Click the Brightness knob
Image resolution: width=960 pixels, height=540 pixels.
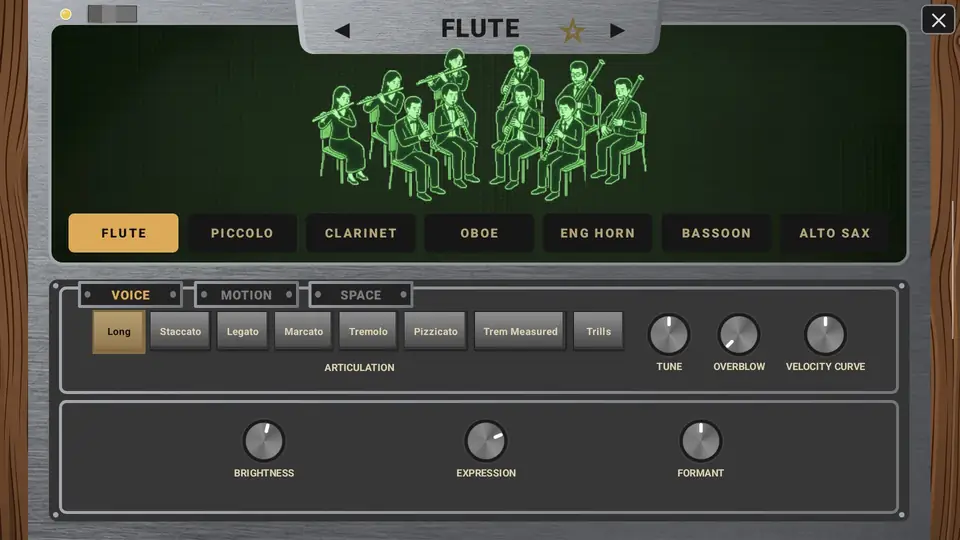[264, 440]
